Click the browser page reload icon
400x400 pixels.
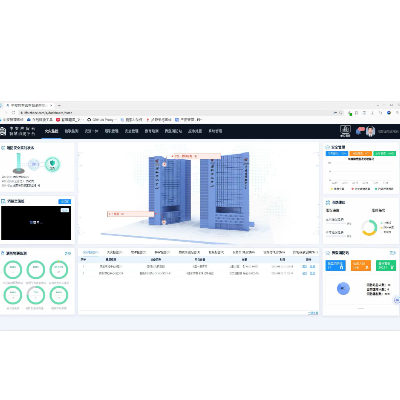pyautogui.click(x=13, y=113)
